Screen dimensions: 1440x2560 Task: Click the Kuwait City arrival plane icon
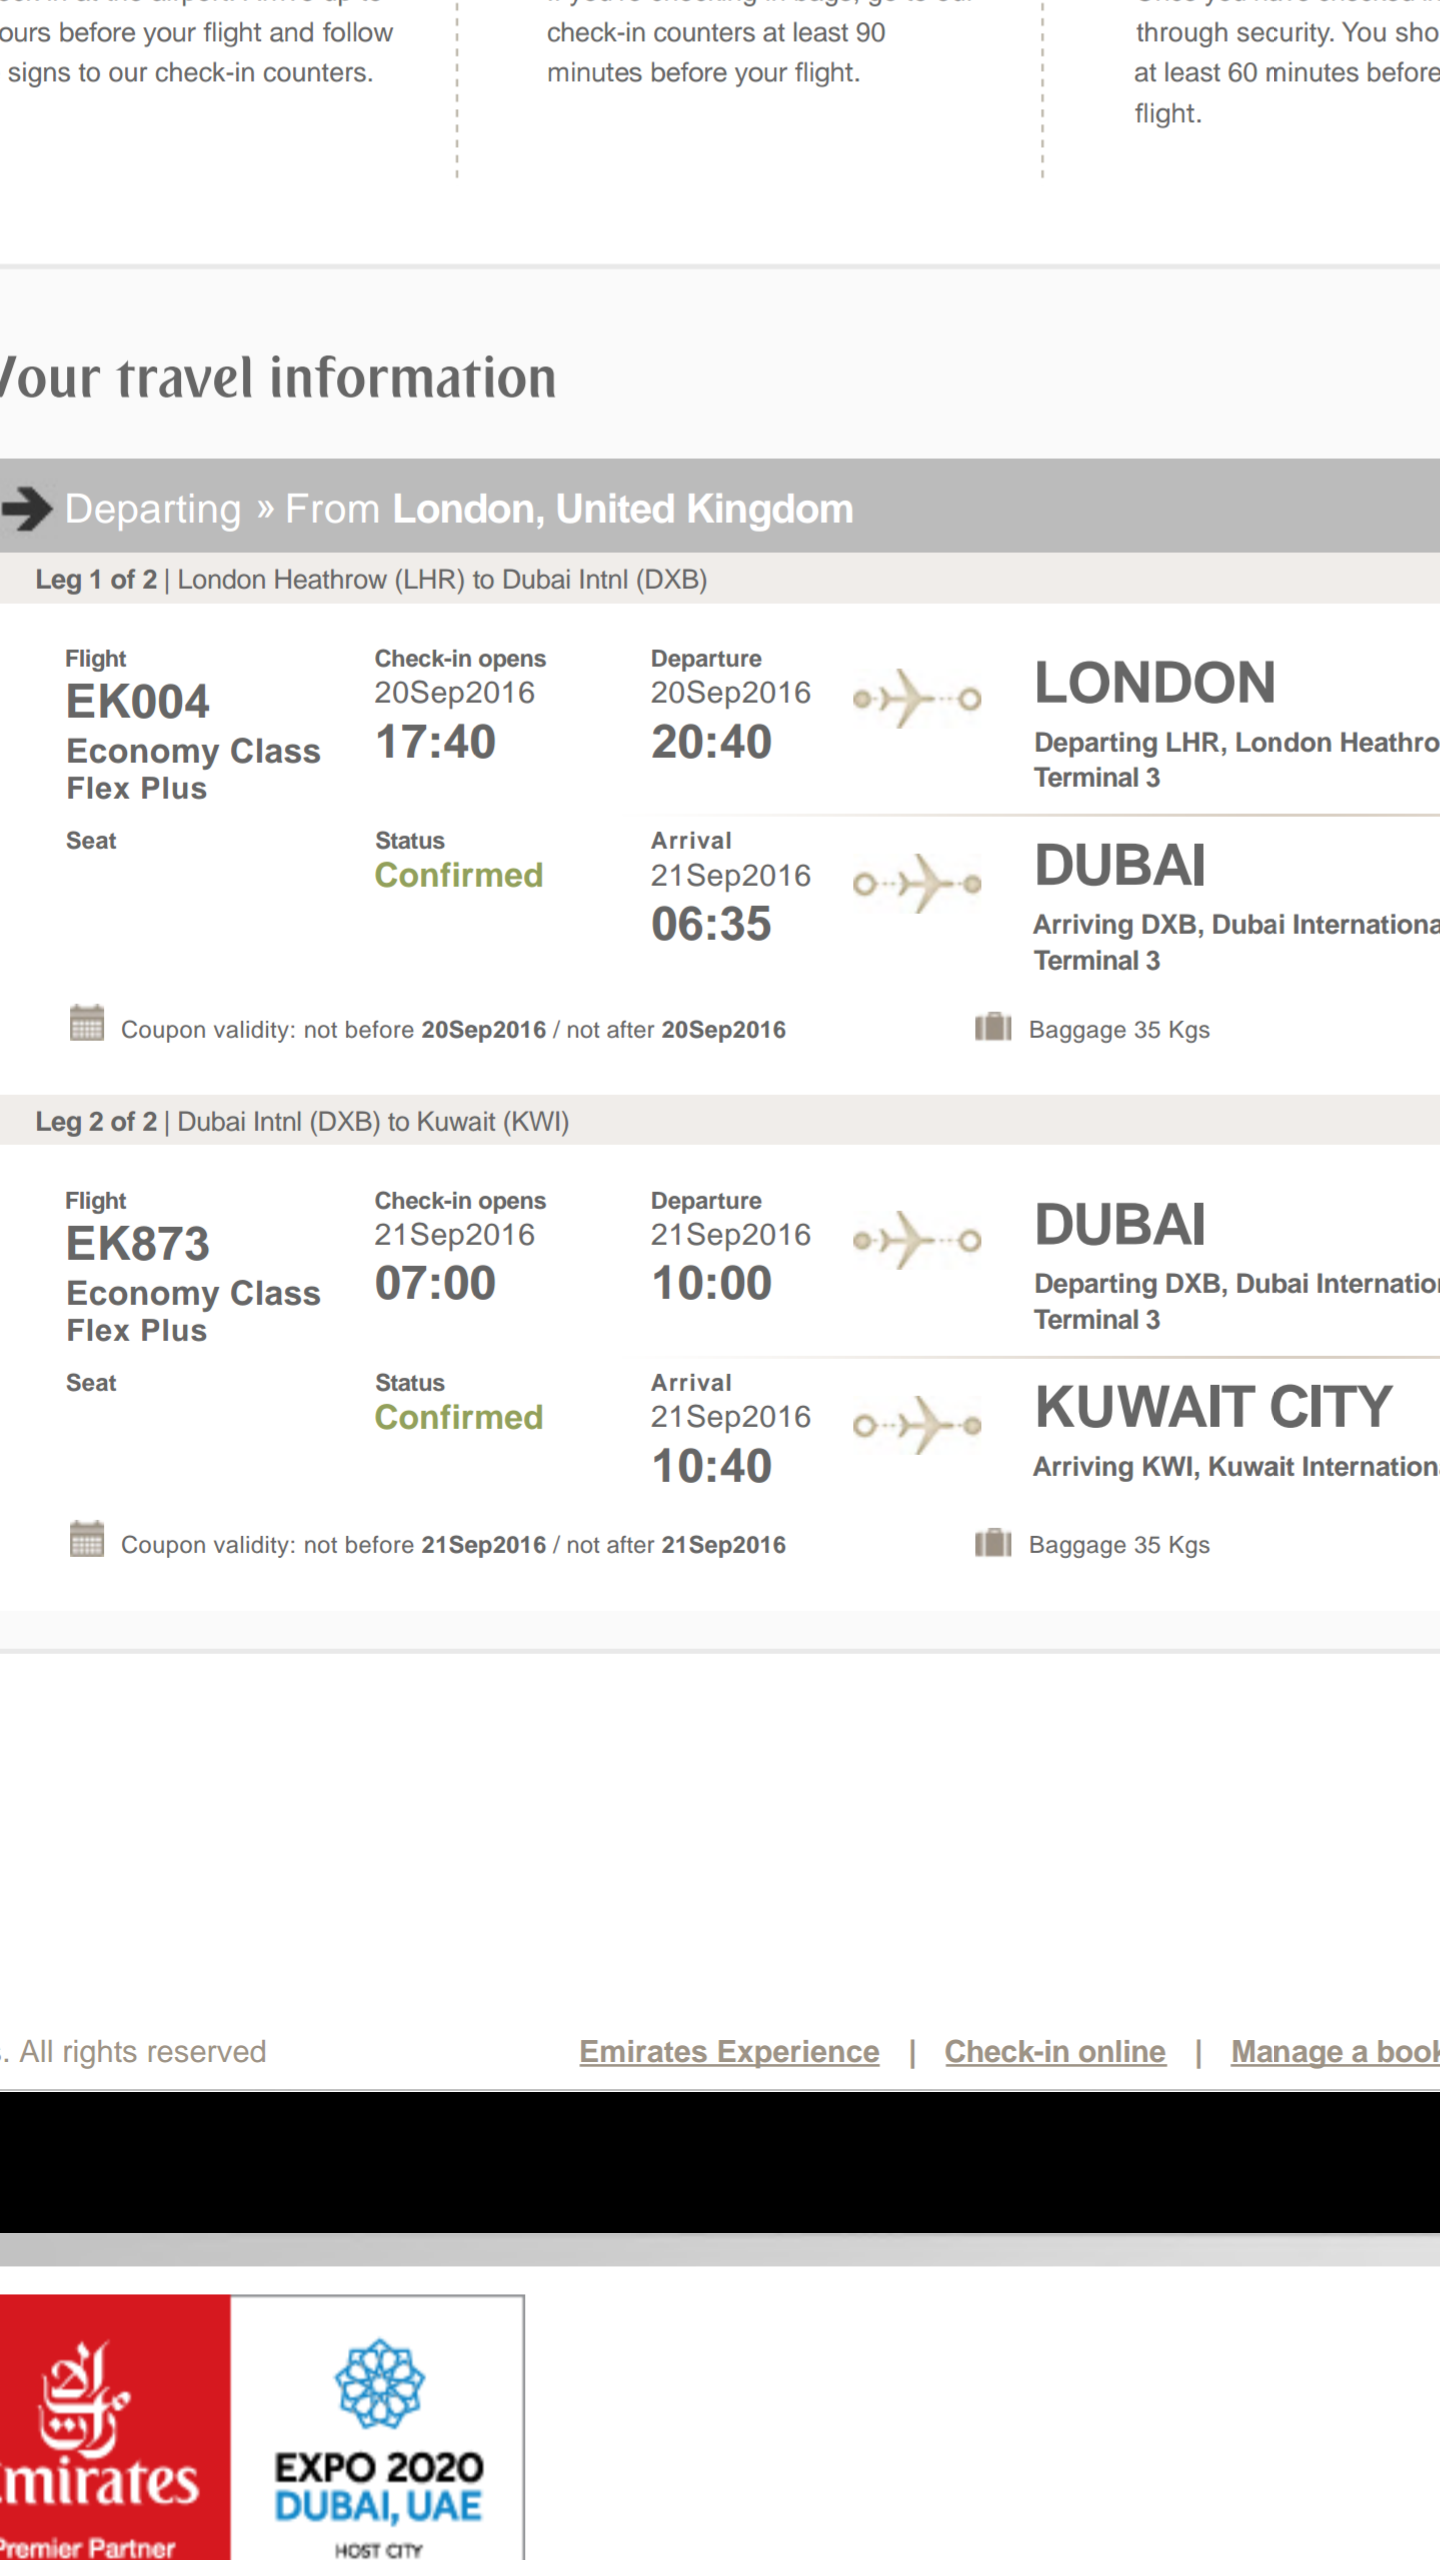(916, 1425)
